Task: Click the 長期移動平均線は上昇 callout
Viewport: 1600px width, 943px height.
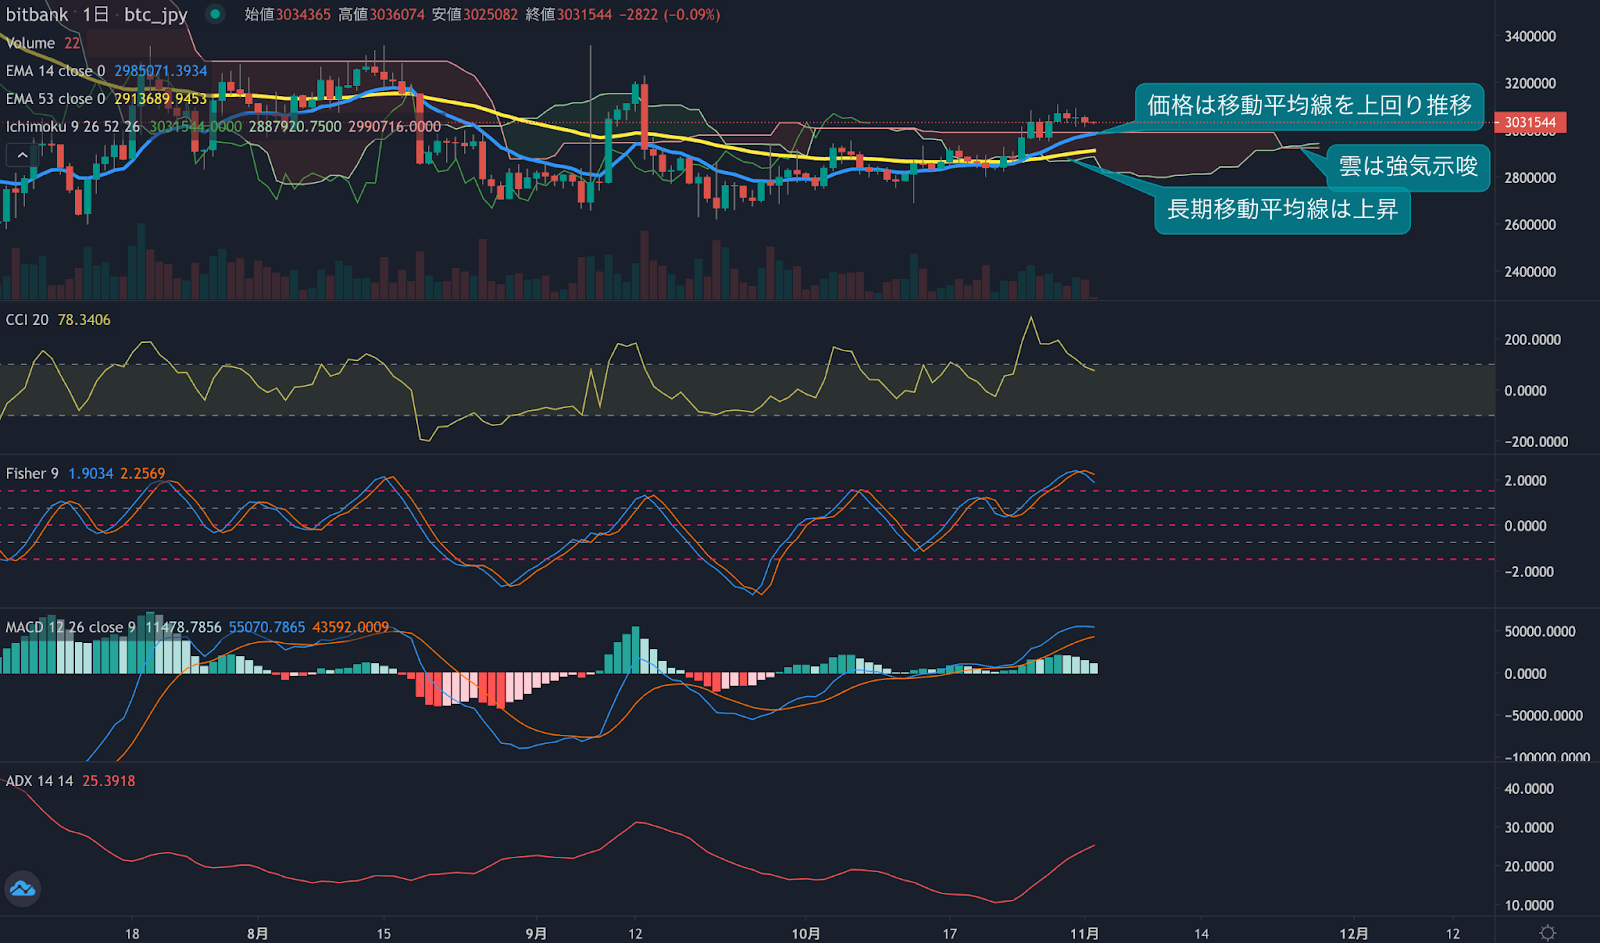Action: (1282, 210)
